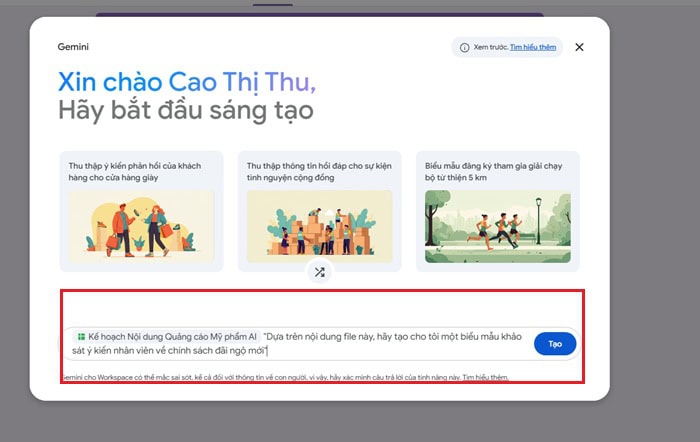The height and width of the screenshot is (442, 700).
Task: Click the Tạo button
Action: click(x=555, y=344)
